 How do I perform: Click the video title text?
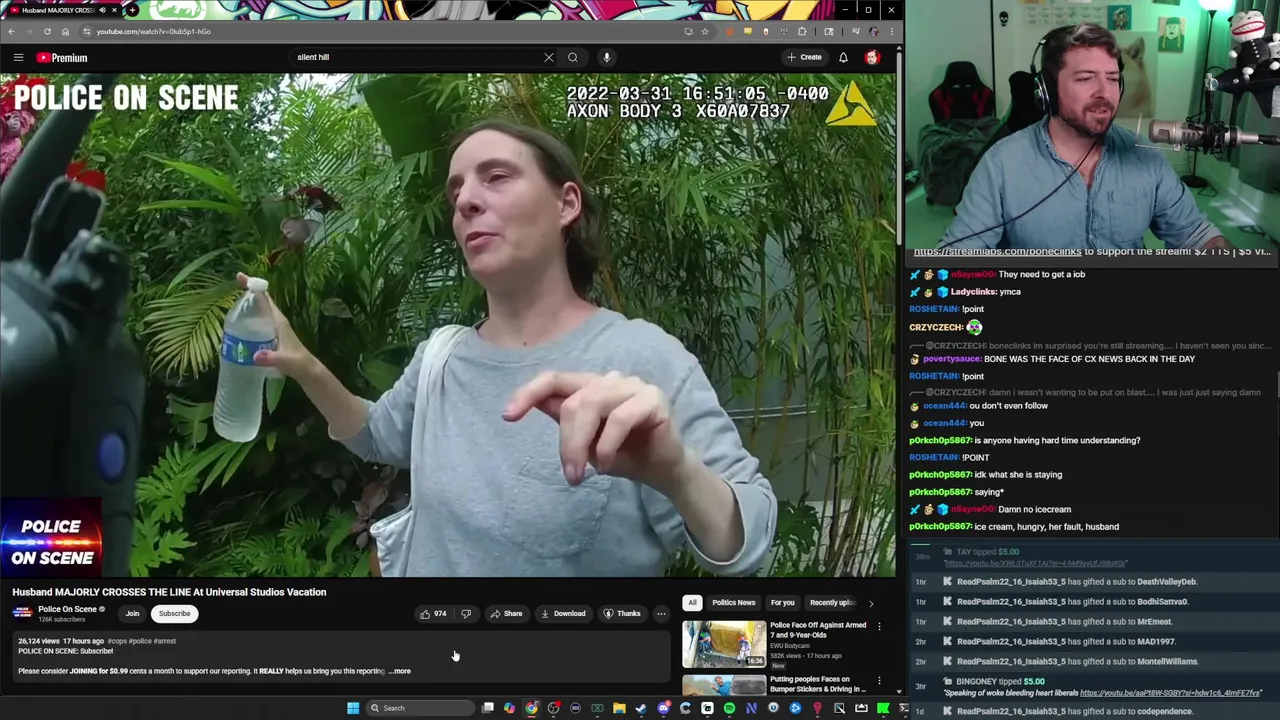[169, 592]
